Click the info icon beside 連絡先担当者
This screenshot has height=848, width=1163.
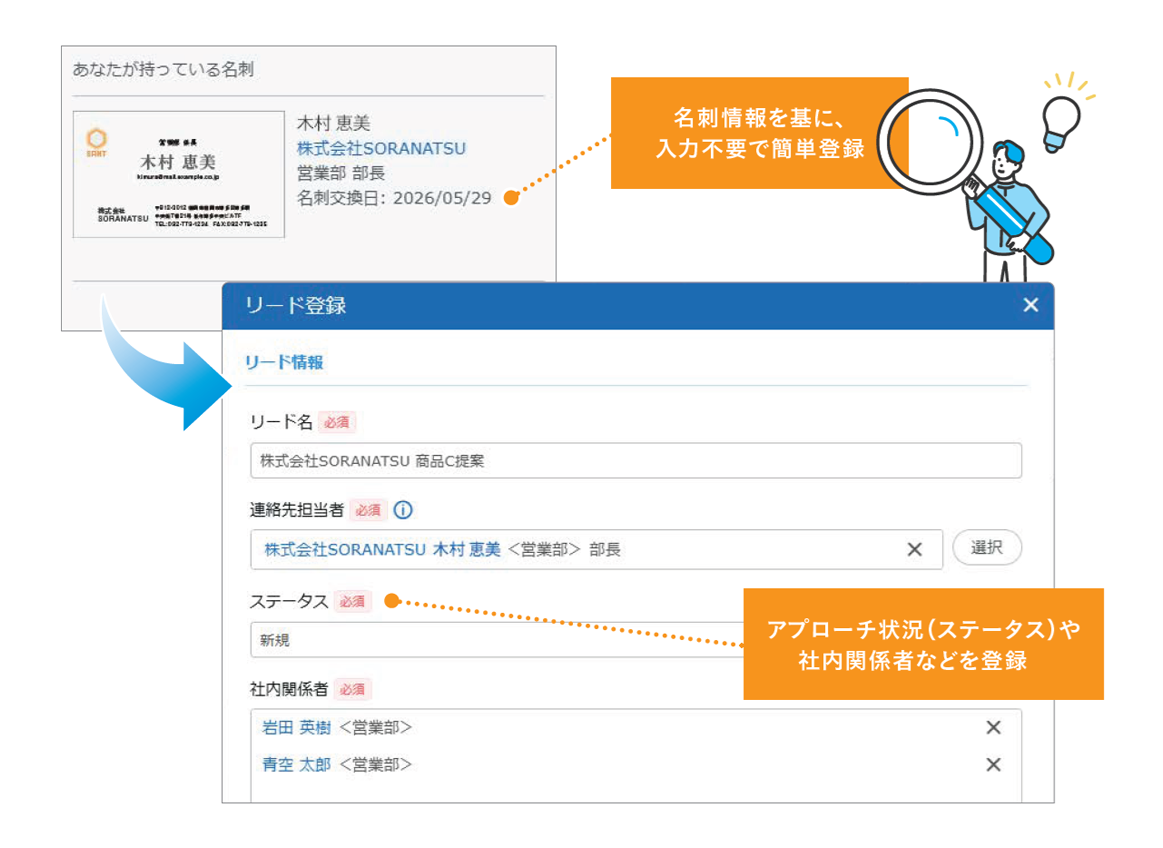coord(403,510)
